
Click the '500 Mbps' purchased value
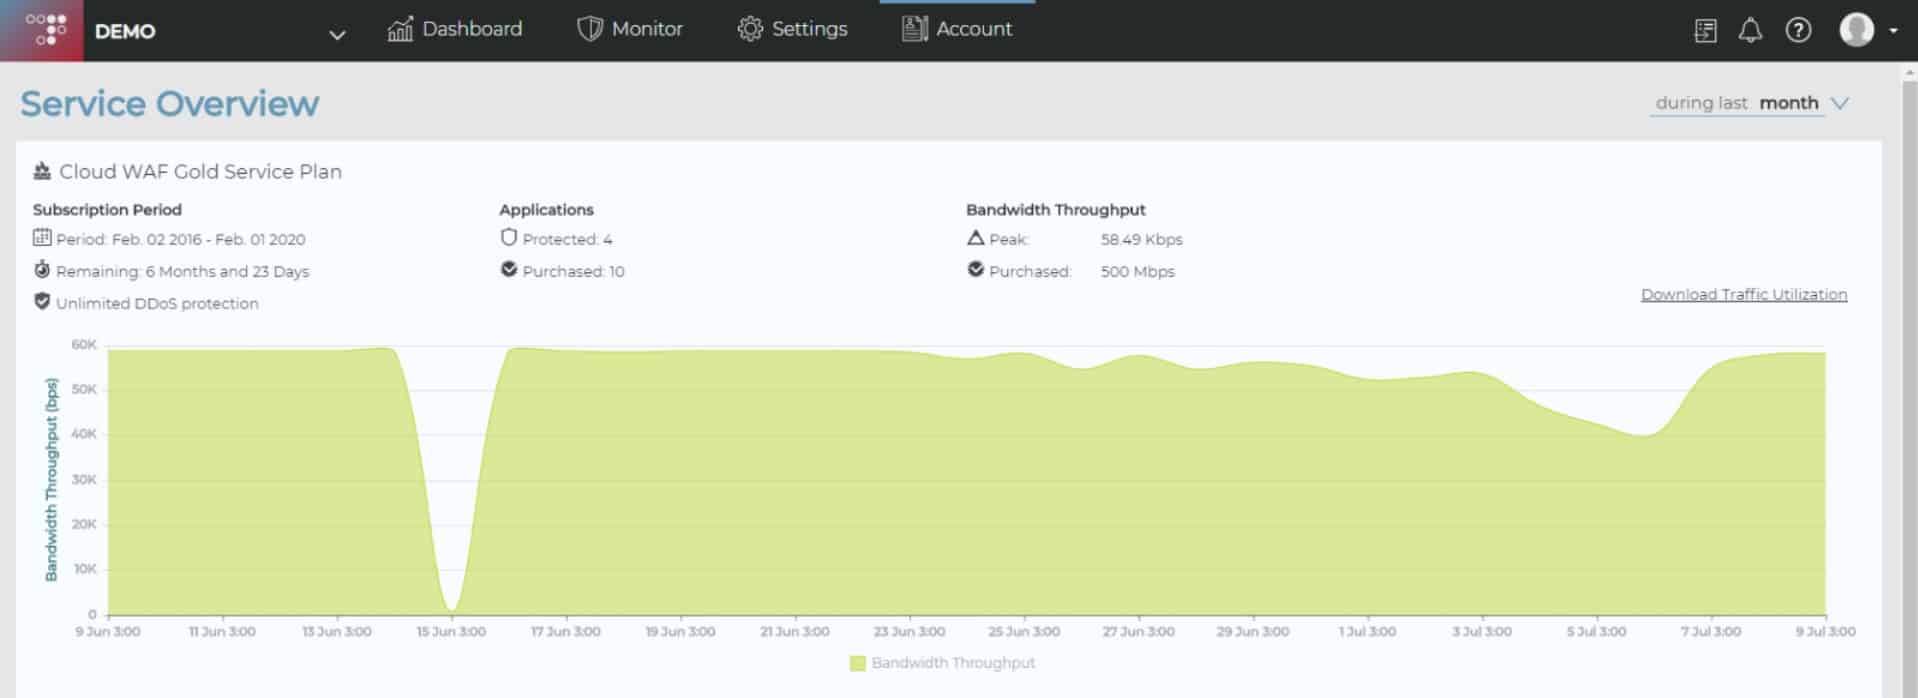(1137, 271)
